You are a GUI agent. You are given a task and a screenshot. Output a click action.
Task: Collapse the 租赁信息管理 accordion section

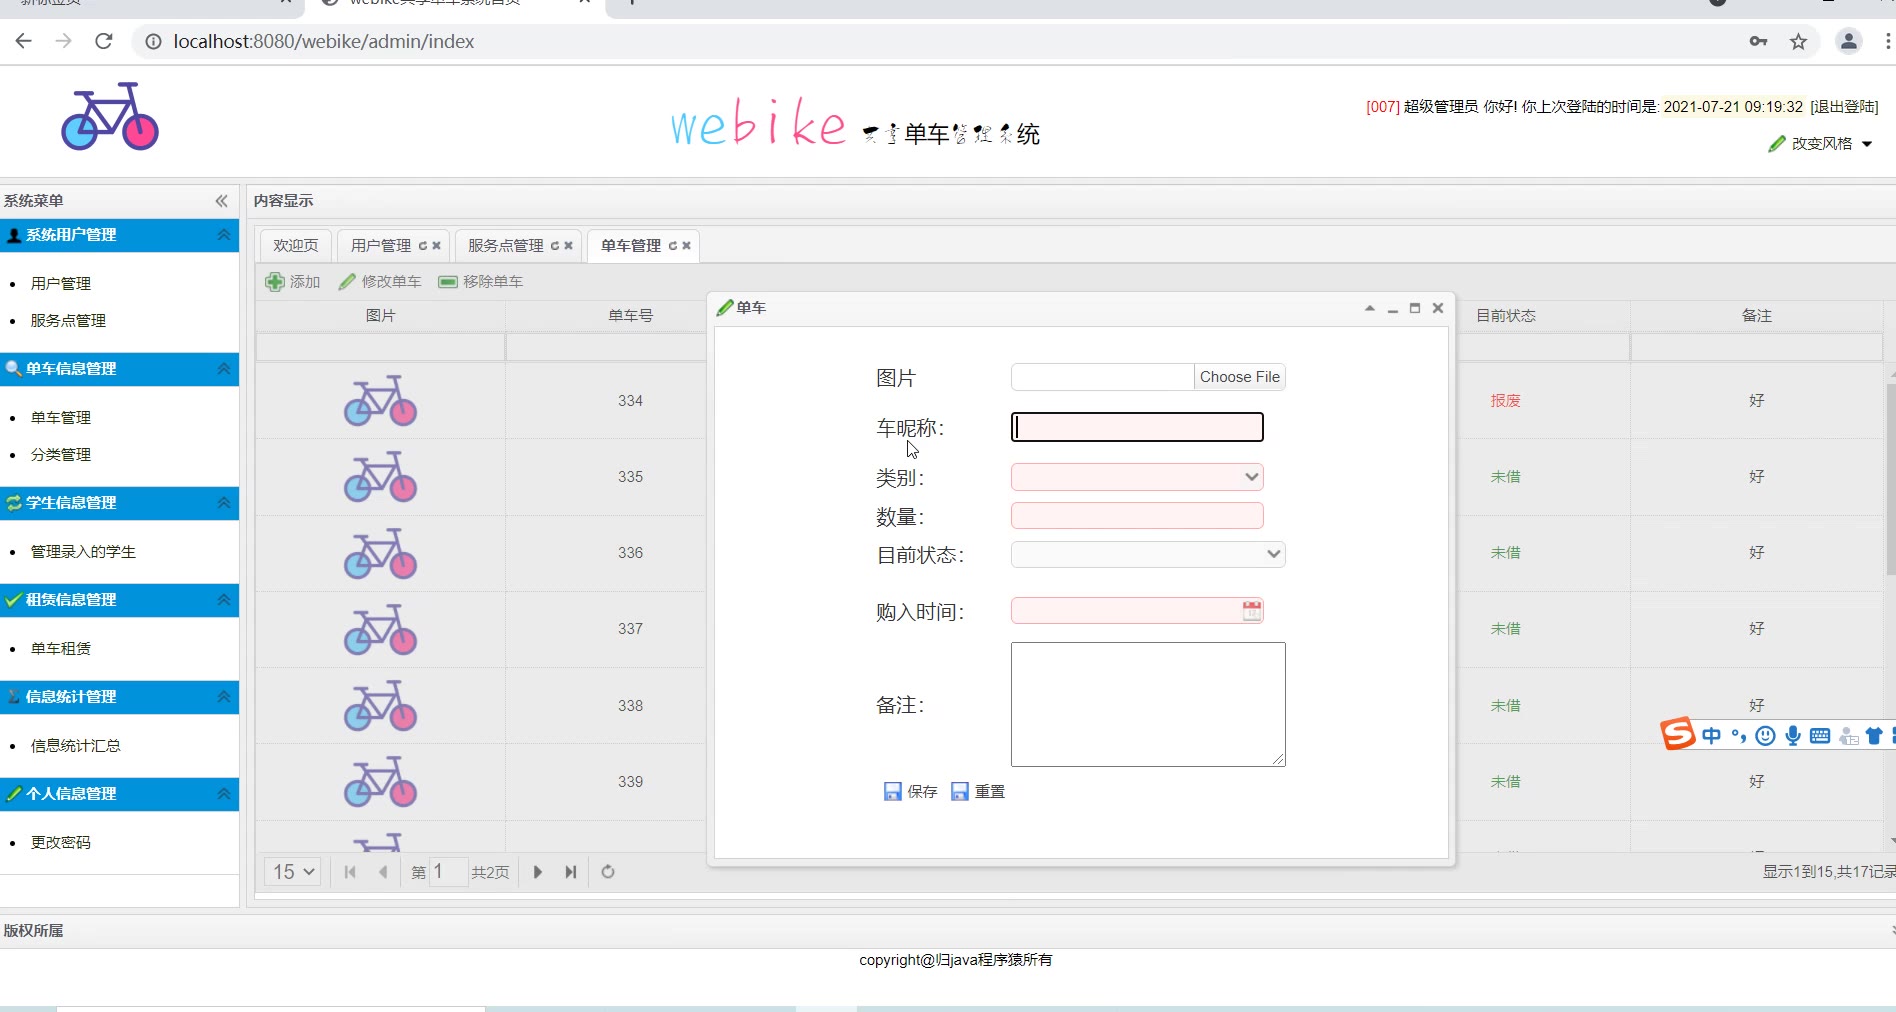point(224,600)
